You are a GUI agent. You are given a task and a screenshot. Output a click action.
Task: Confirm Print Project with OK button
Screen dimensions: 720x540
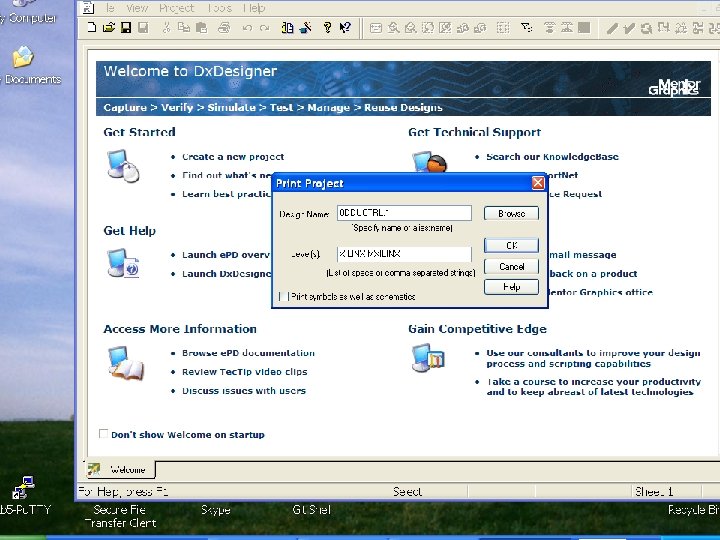pyautogui.click(x=511, y=246)
